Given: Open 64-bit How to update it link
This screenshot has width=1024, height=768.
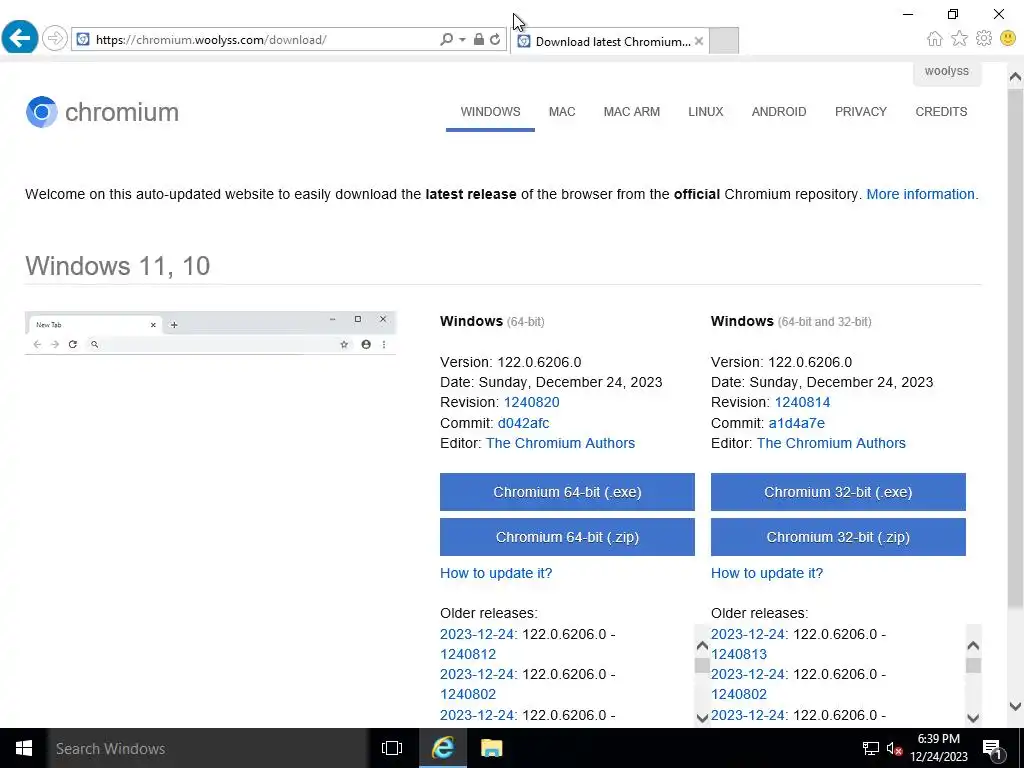Looking at the screenshot, I should pos(496,573).
